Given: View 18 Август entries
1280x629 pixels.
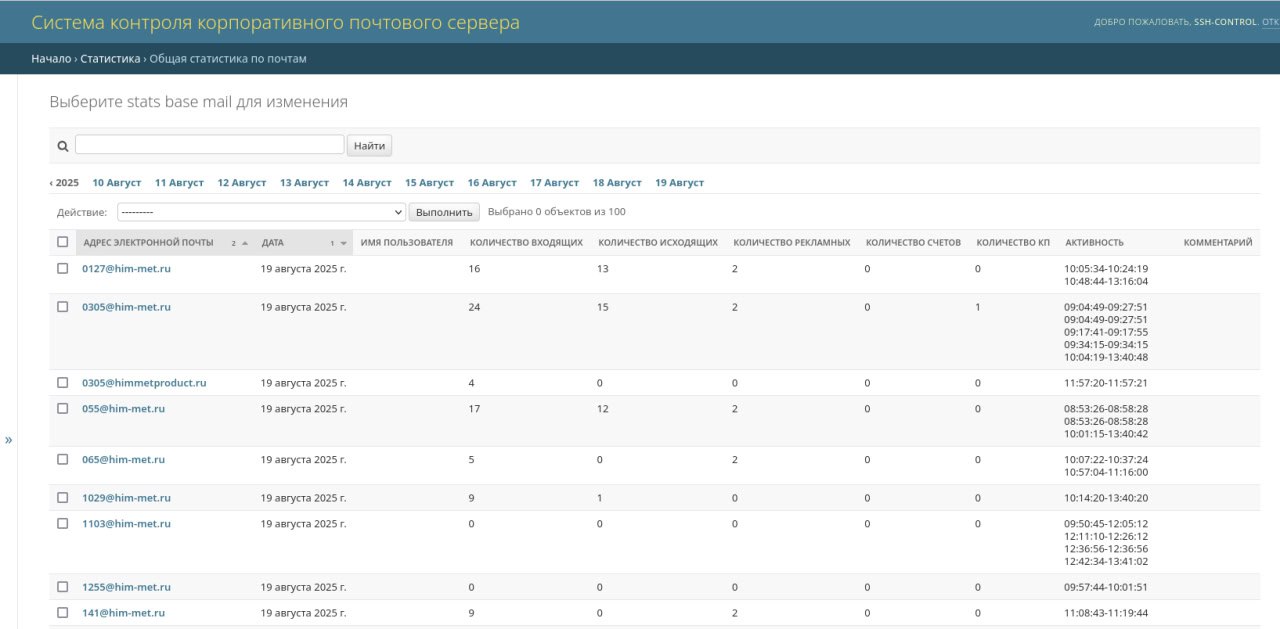Looking at the screenshot, I should [617, 183].
